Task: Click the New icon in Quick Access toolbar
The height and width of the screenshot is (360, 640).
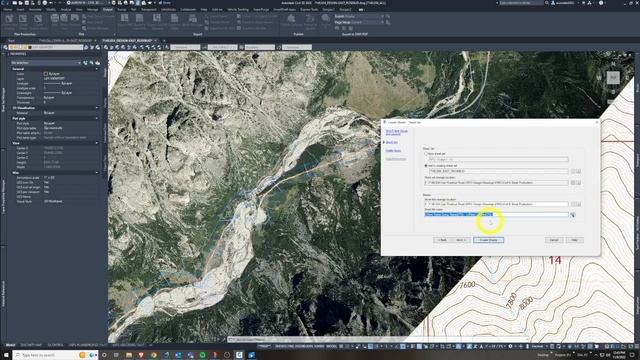Action: pos(15,3)
